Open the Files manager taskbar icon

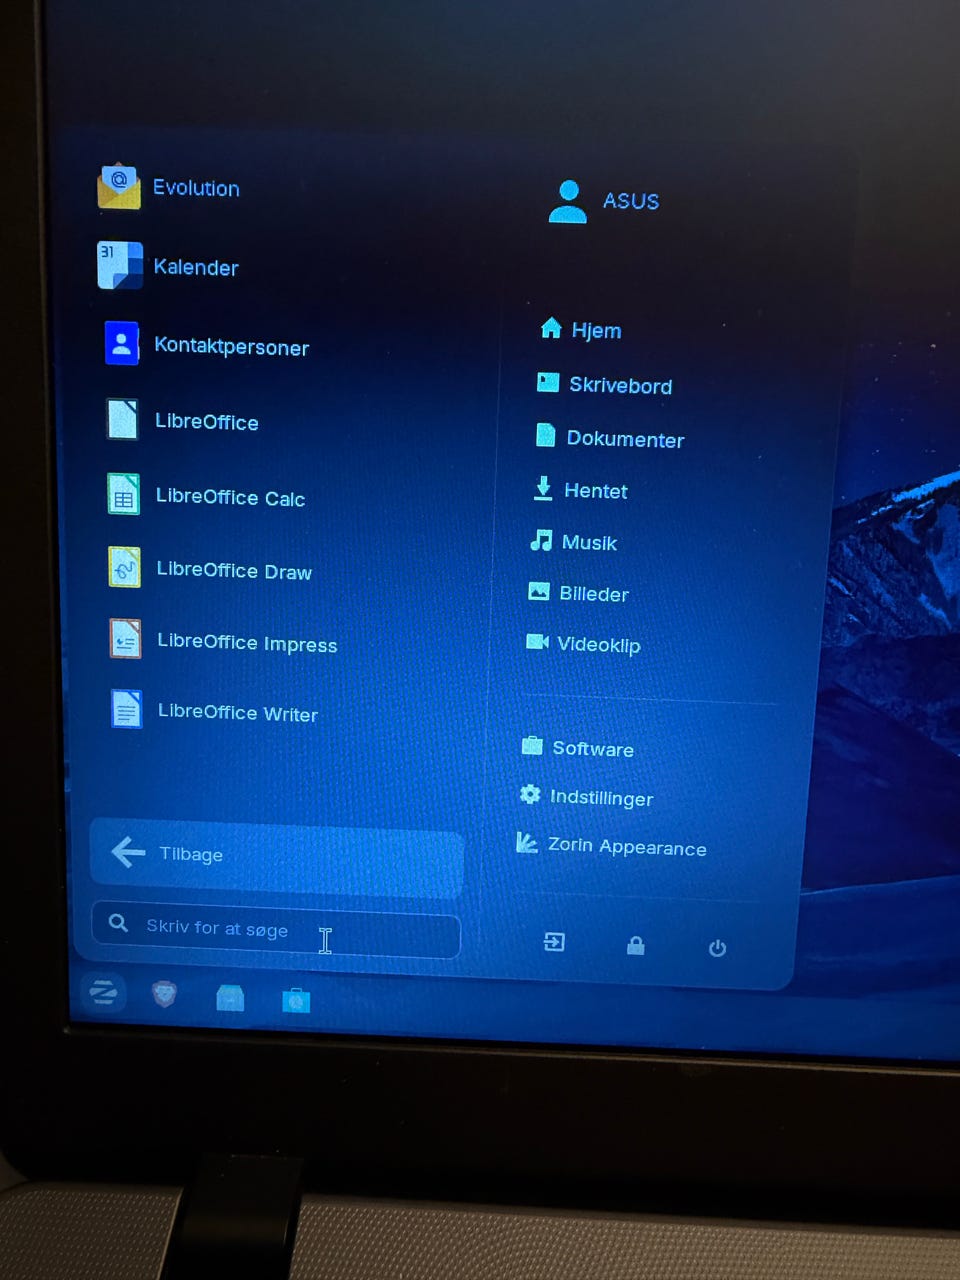230,997
